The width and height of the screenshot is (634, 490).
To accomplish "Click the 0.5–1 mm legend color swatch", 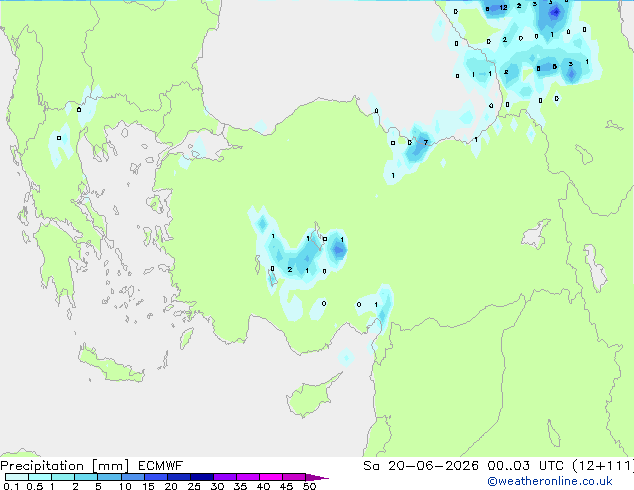I will coord(40,477).
